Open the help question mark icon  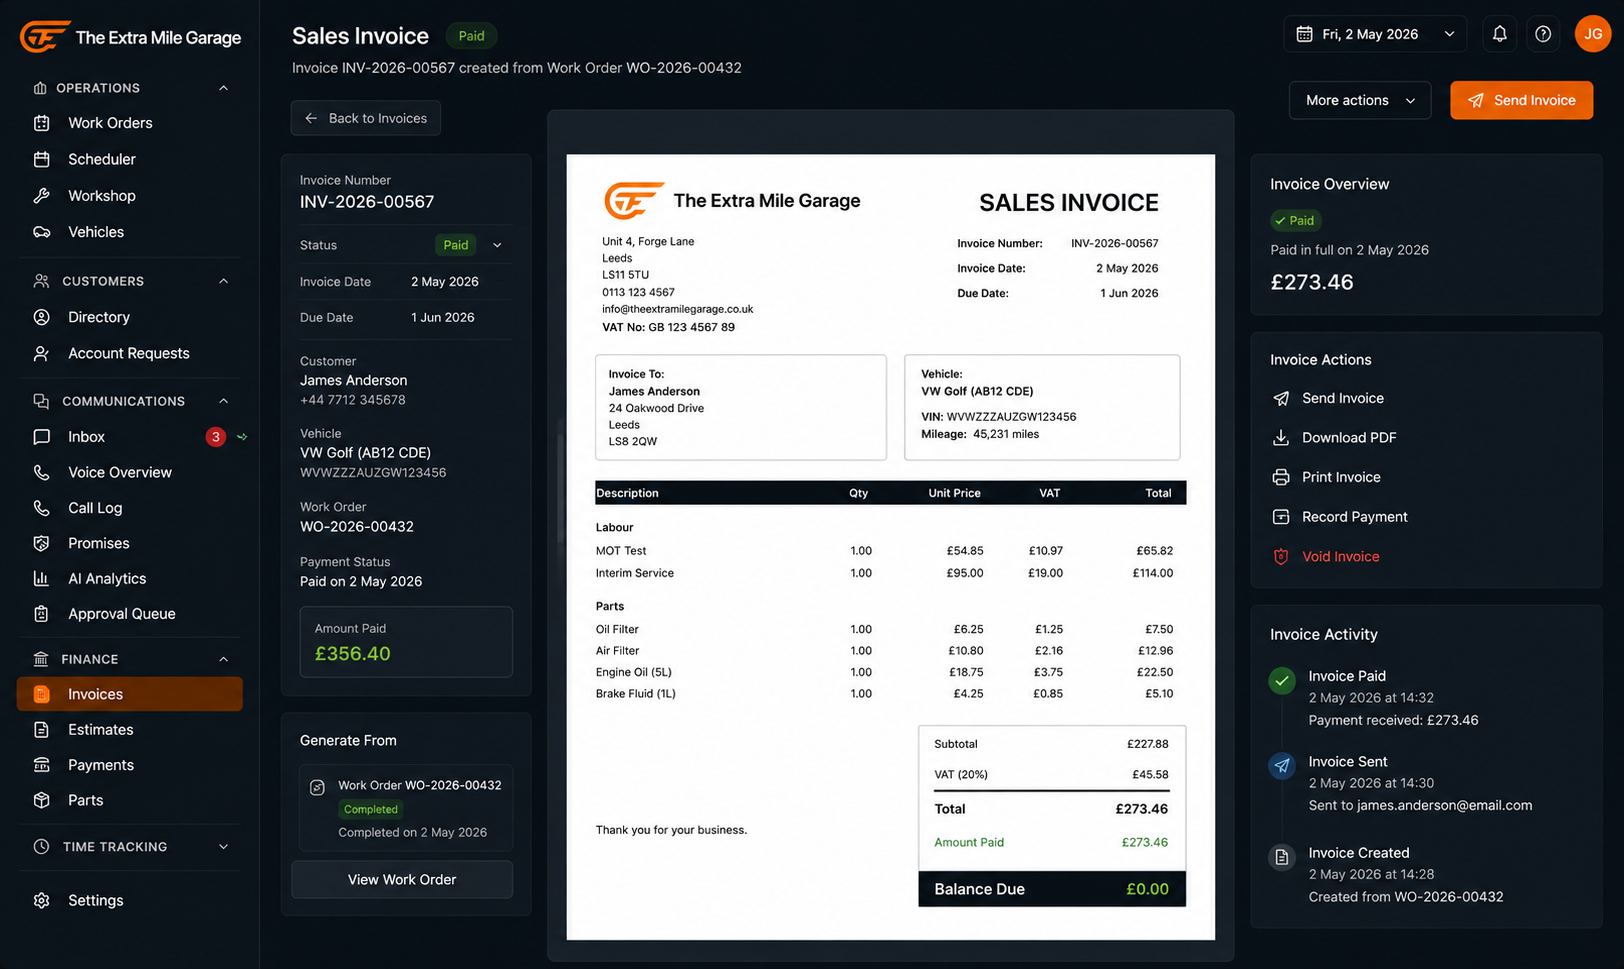point(1543,34)
